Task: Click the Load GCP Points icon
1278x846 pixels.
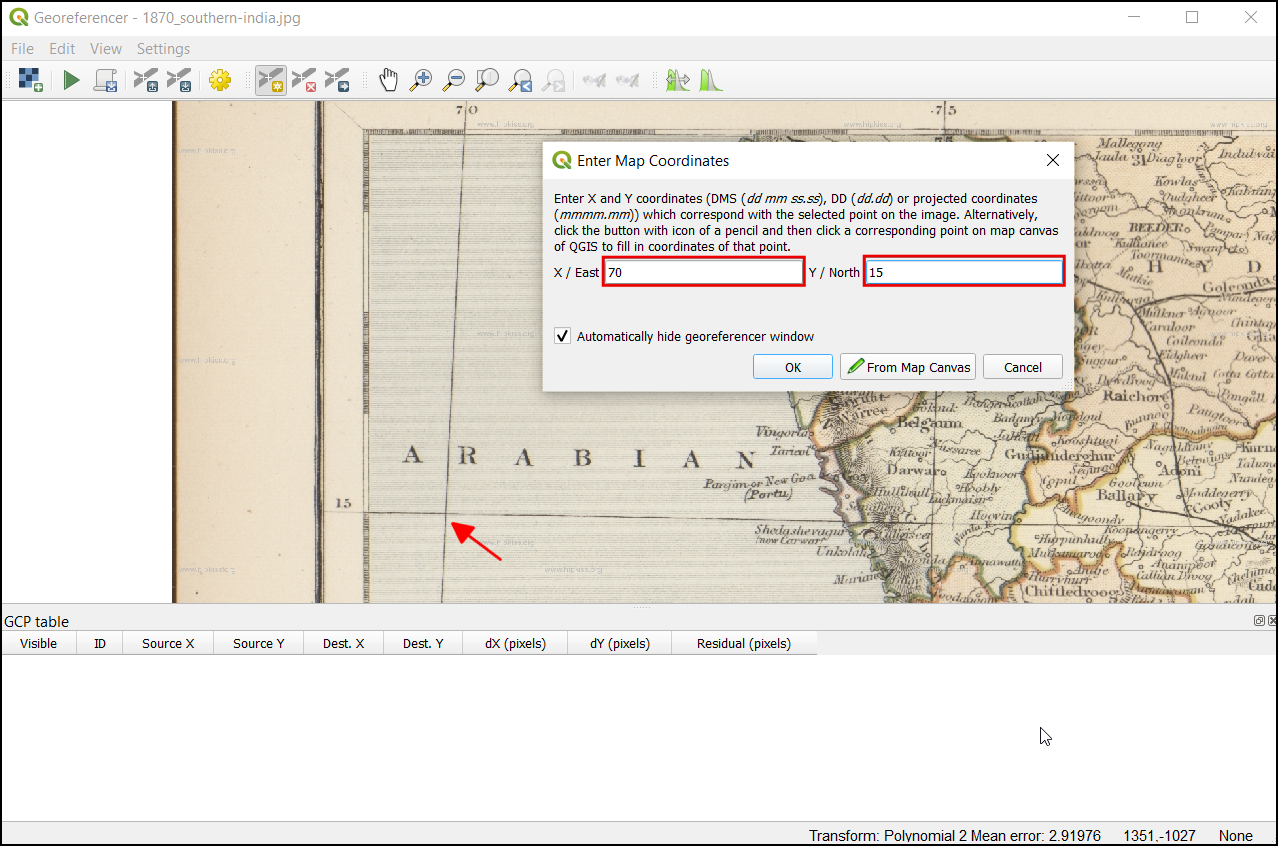Action: point(146,80)
